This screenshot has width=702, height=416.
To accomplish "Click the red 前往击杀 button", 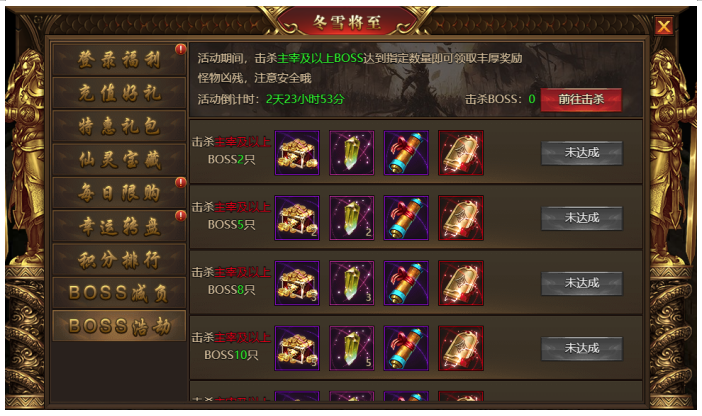I will [581, 99].
